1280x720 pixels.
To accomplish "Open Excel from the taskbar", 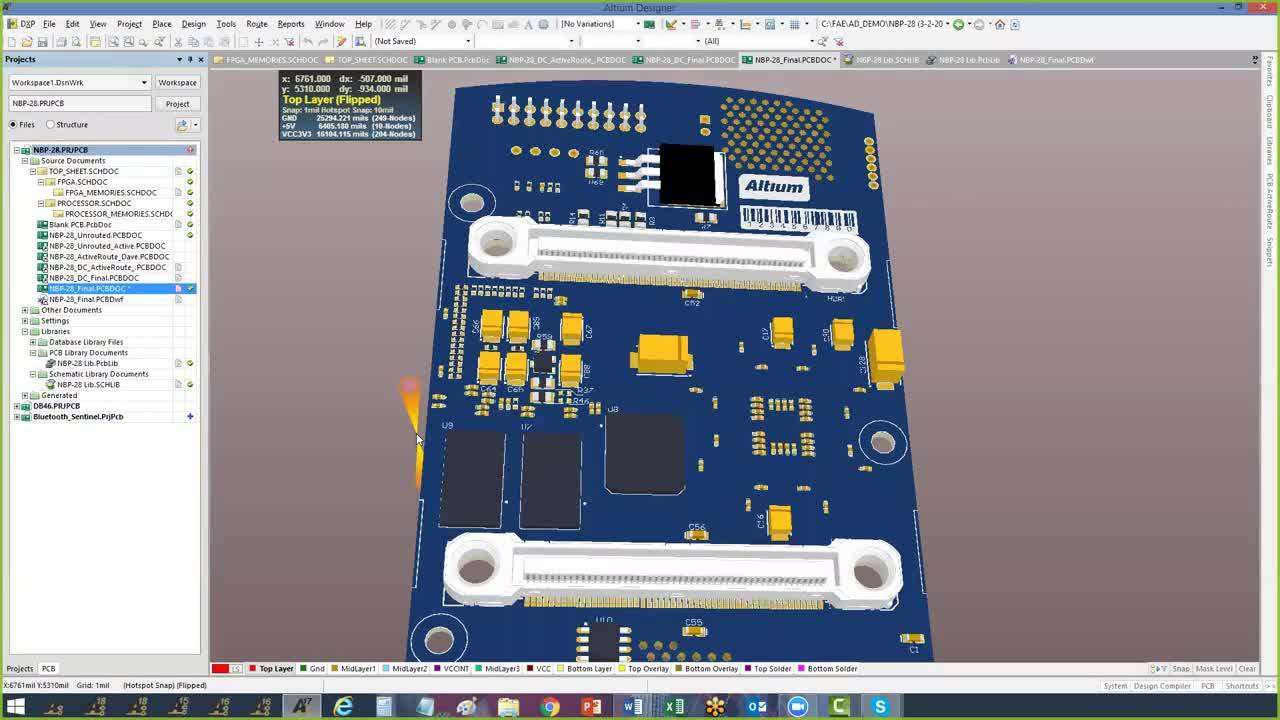I will click(674, 707).
